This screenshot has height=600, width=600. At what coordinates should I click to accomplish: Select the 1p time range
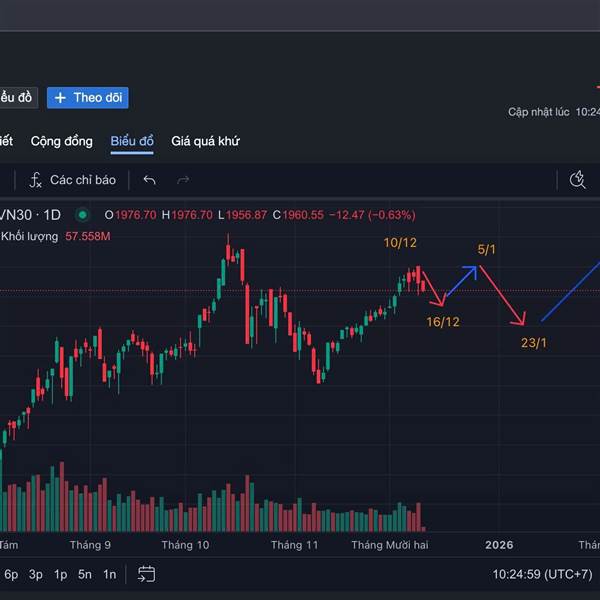(61, 574)
